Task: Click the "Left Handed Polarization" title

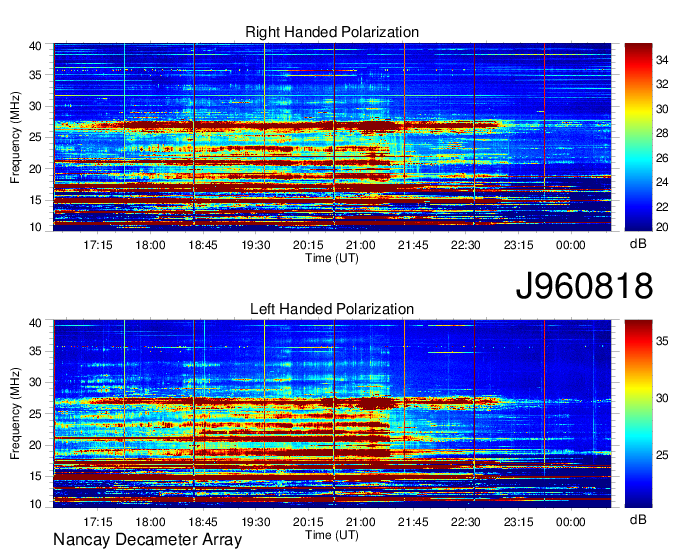Action: point(332,309)
